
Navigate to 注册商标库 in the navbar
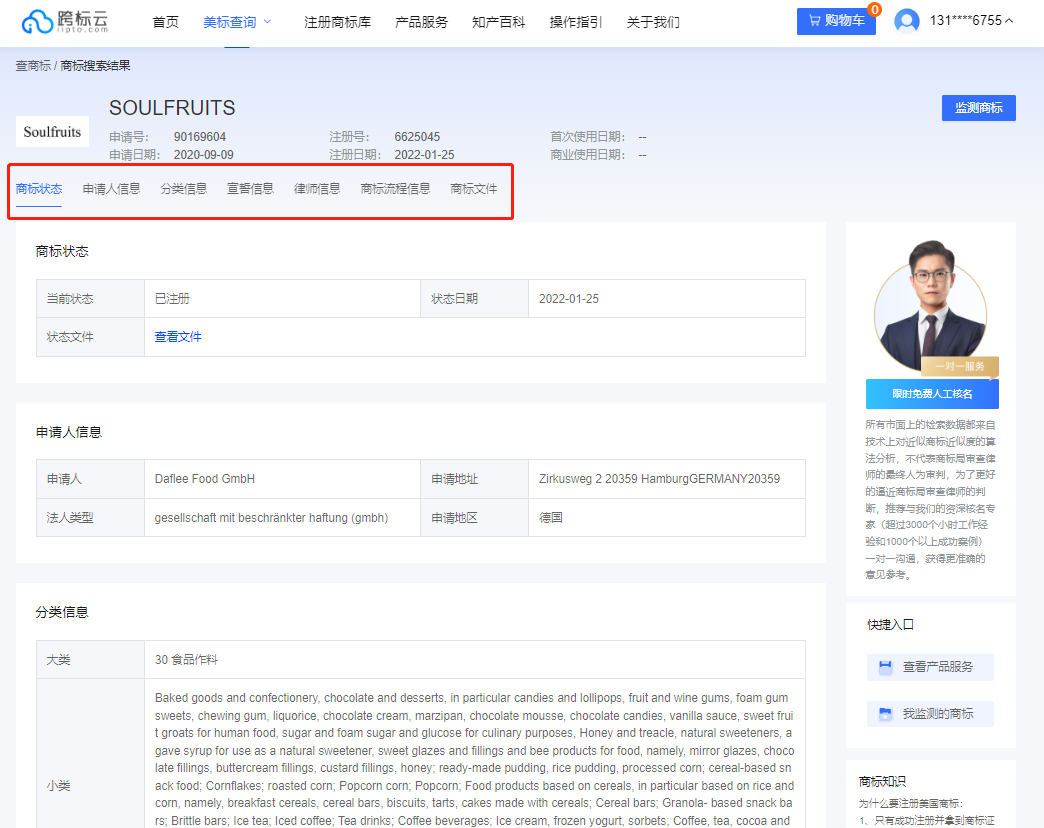tap(337, 20)
